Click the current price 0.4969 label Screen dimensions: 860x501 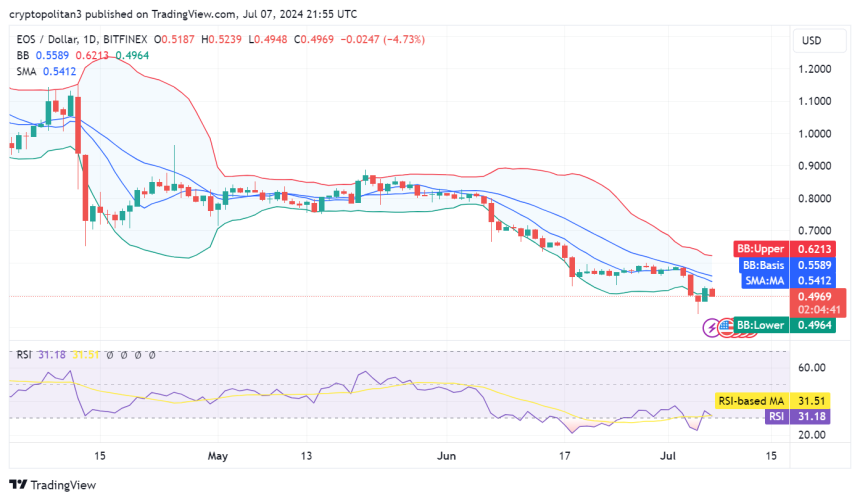[x=811, y=296]
